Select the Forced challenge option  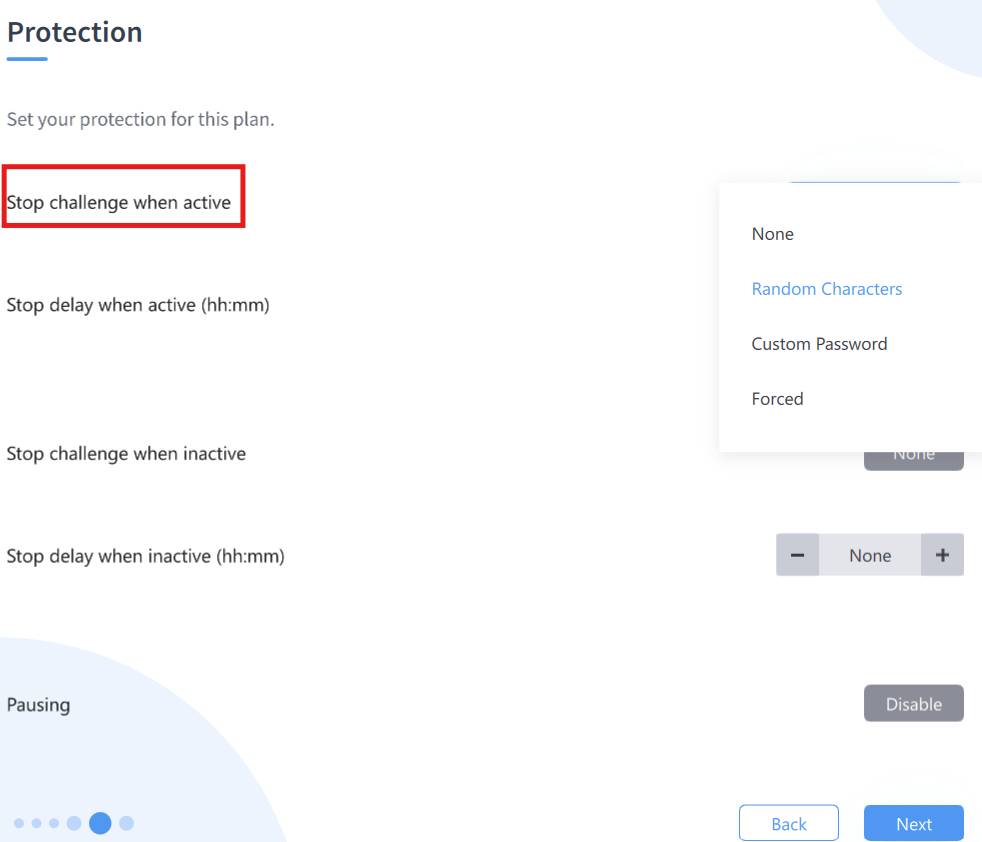778,399
